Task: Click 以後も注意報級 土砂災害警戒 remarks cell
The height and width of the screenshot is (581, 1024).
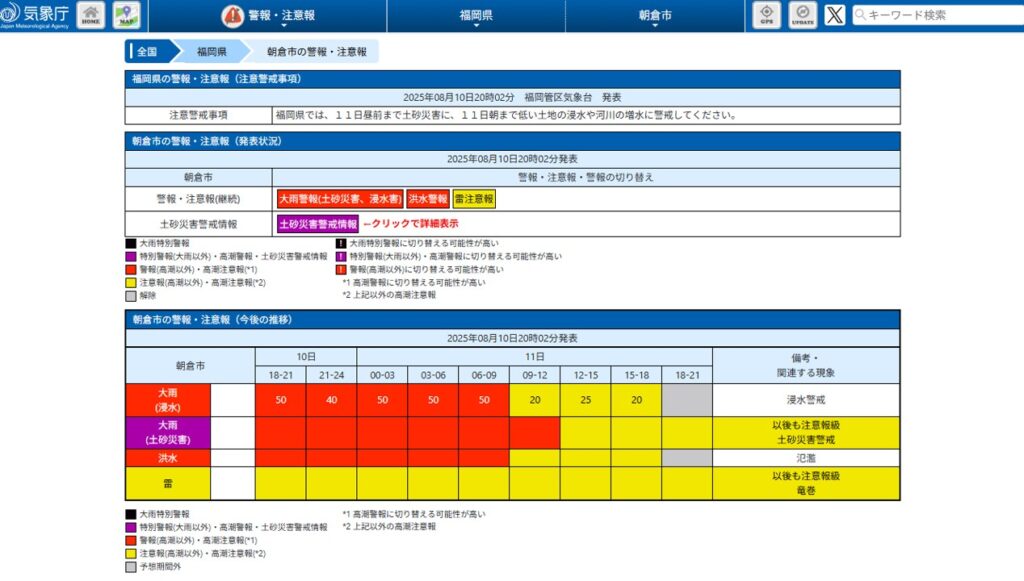Action: tap(806, 433)
